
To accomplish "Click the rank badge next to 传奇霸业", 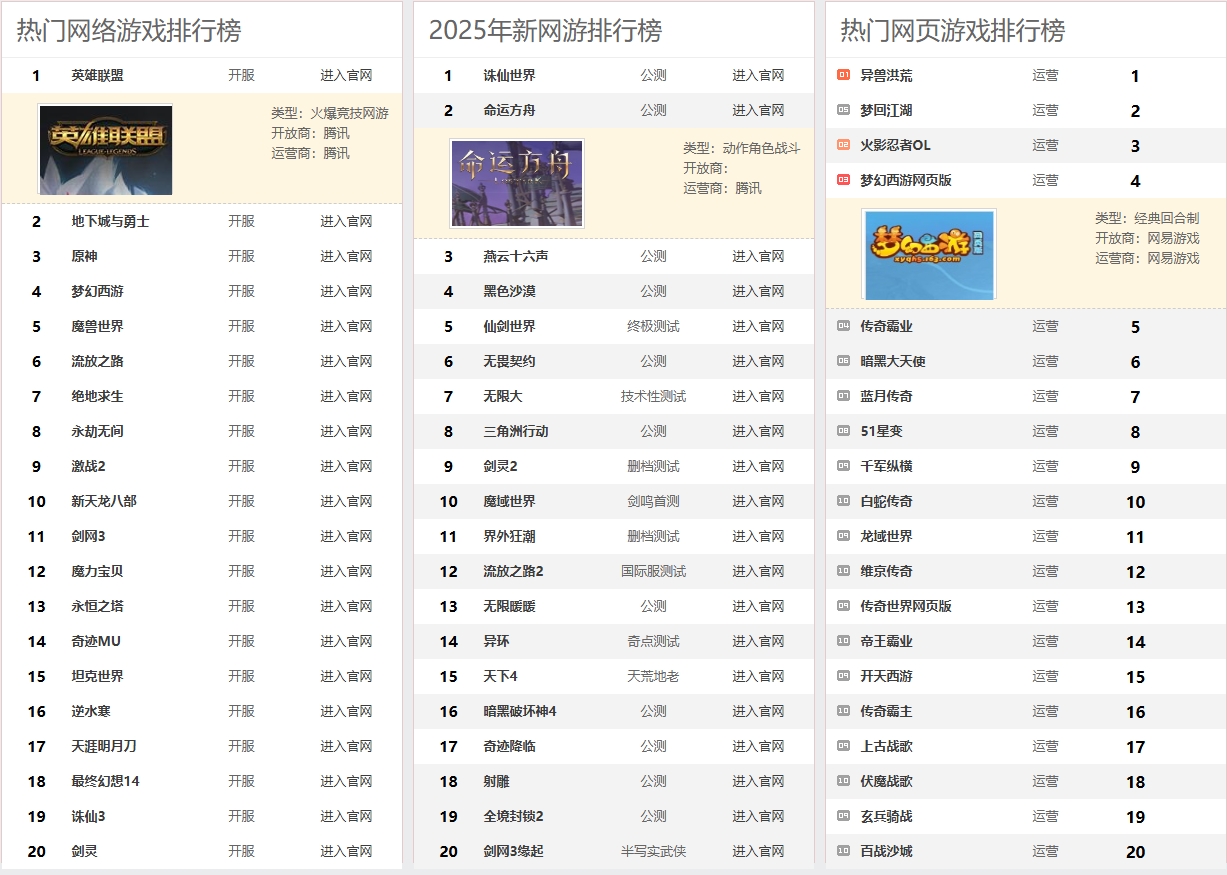I will tap(842, 325).
